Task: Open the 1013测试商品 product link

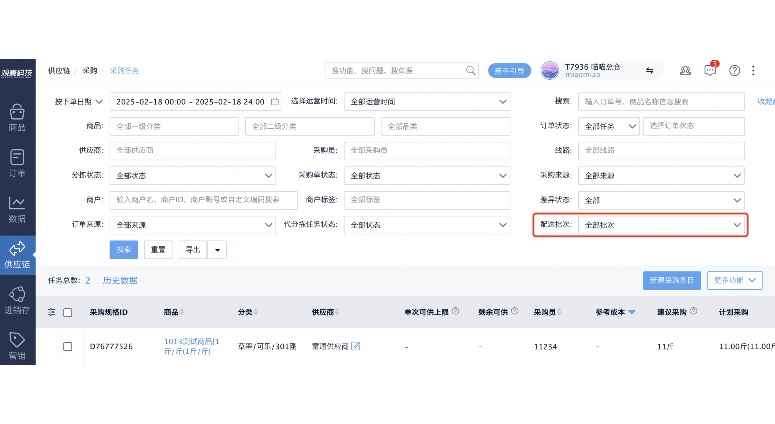Action: tap(191, 346)
